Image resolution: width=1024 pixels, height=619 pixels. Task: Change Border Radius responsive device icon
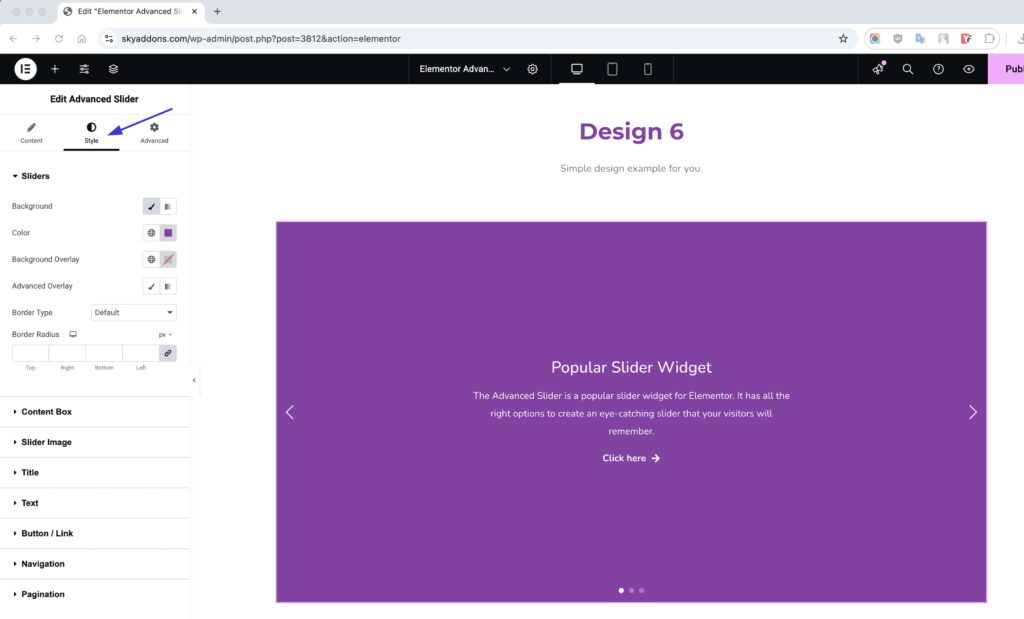(x=73, y=334)
